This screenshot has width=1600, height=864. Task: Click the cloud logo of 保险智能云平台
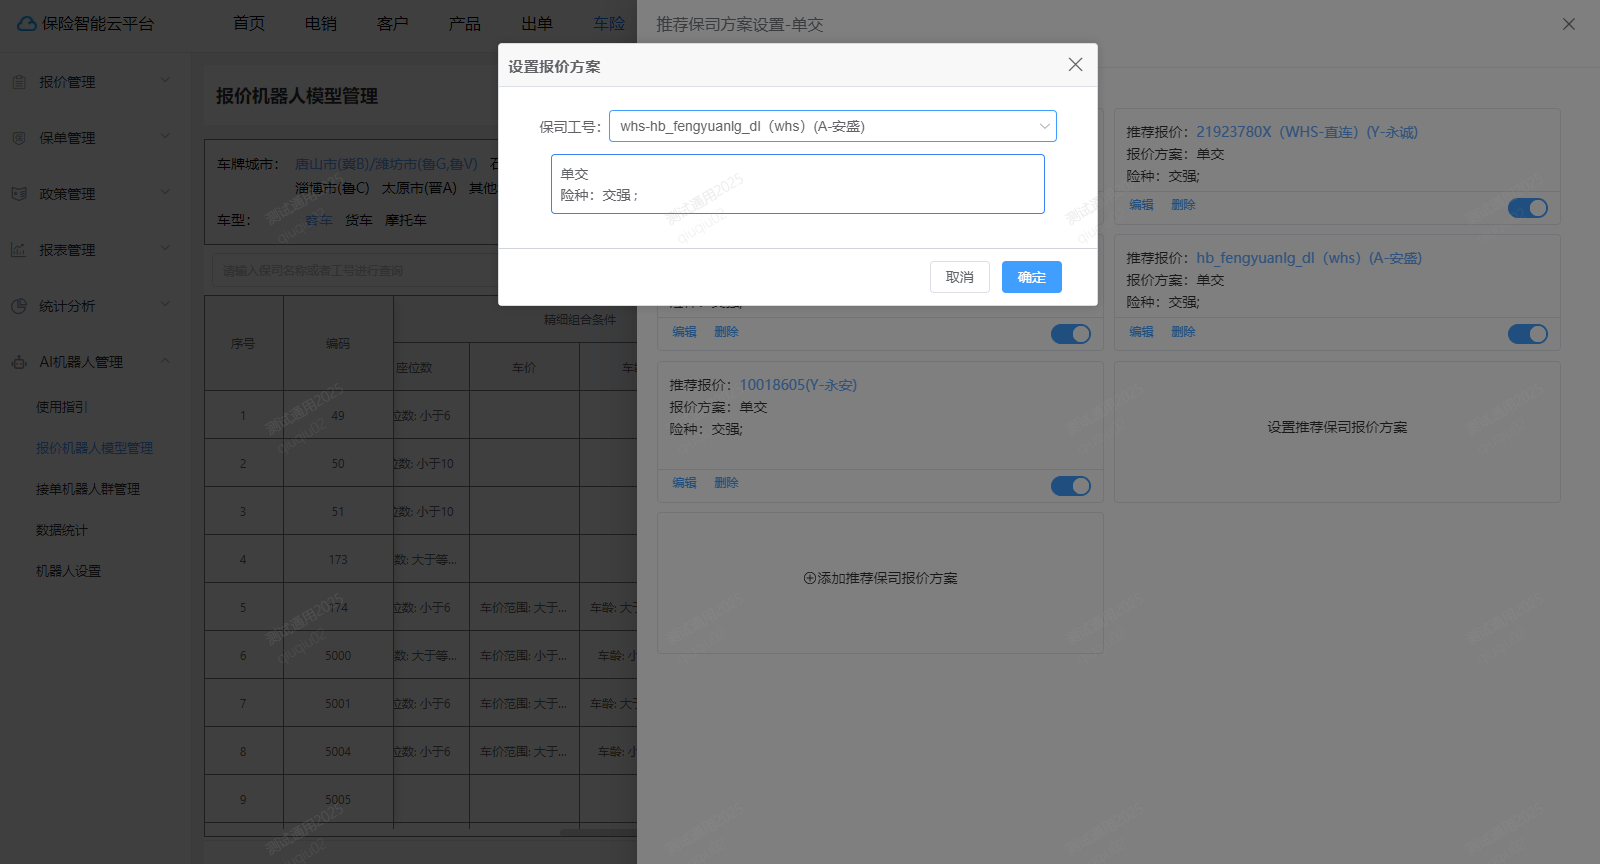[x=27, y=23]
